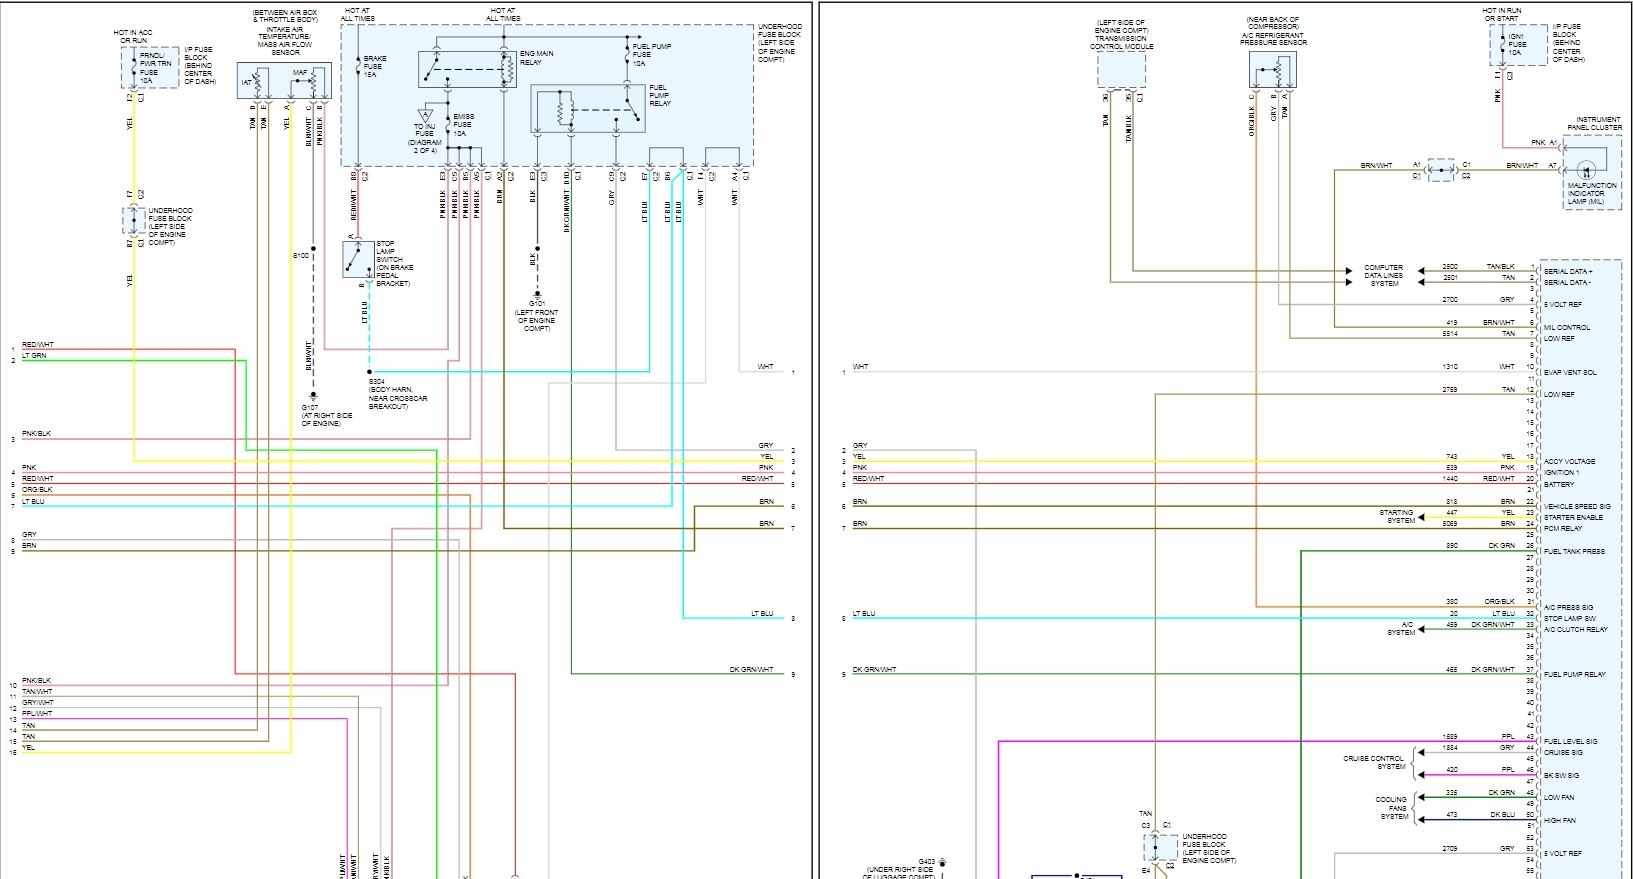This screenshot has height=879, width=1633.
Task: Click circuit number "2709"
Action: [1450, 849]
